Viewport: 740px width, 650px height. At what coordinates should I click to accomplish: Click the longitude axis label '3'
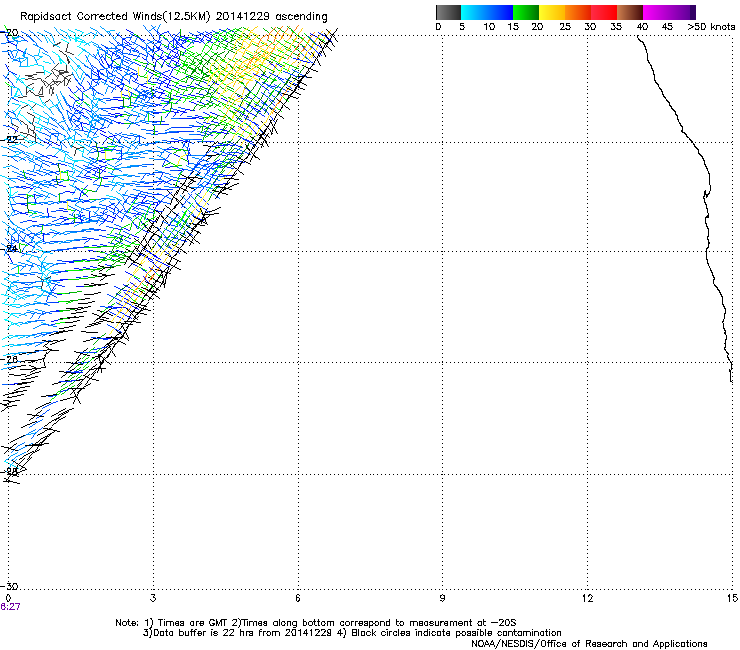[x=153, y=598]
